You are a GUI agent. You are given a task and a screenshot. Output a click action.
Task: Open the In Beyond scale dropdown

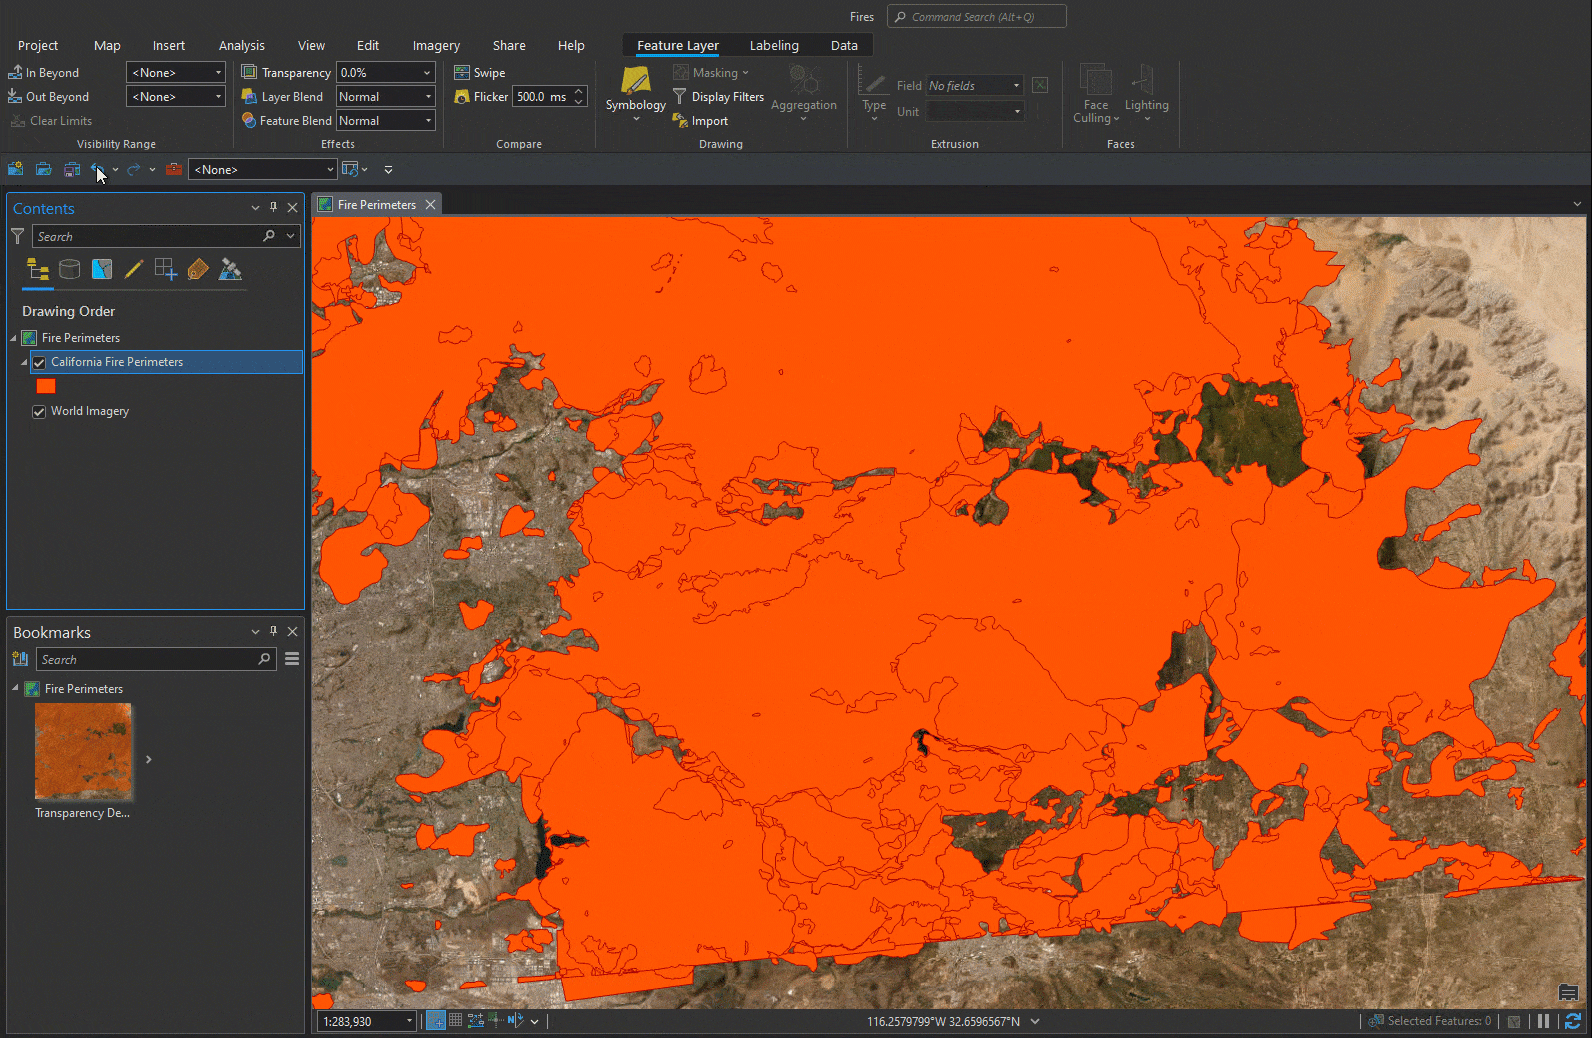[x=175, y=73]
